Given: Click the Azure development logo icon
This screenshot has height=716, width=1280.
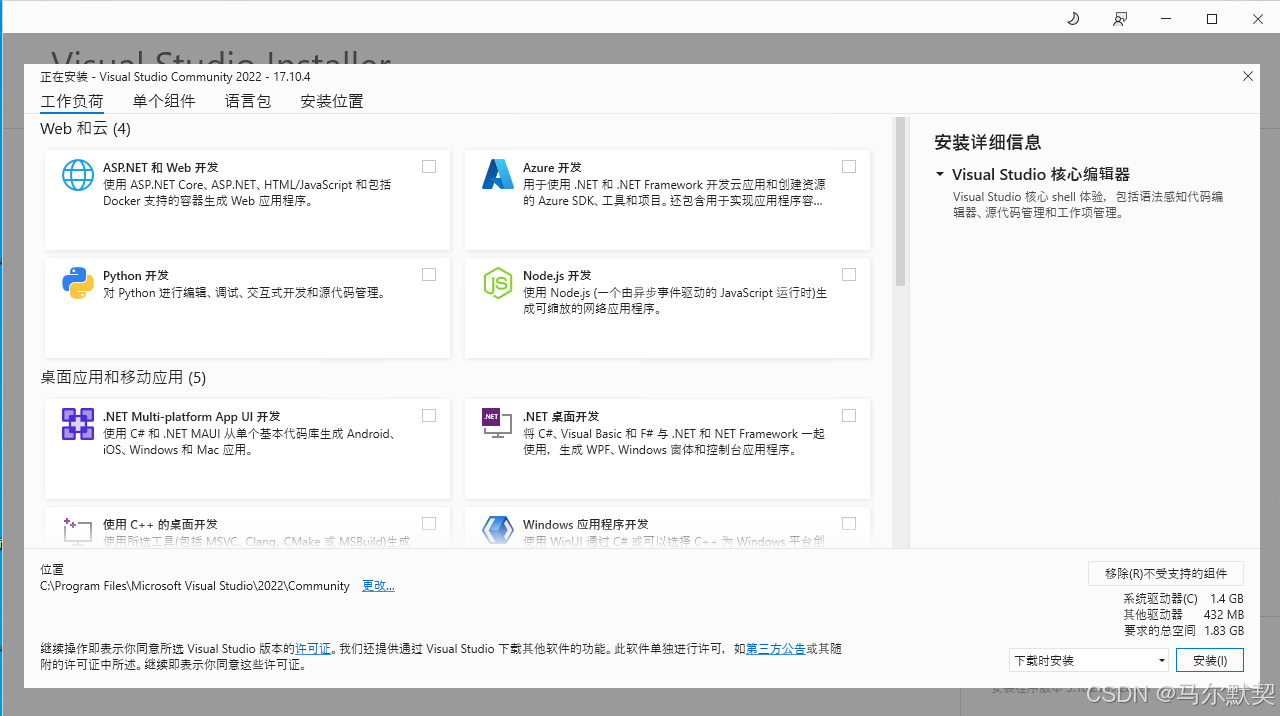Looking at the screenshot, I should (x=498, y=175).
